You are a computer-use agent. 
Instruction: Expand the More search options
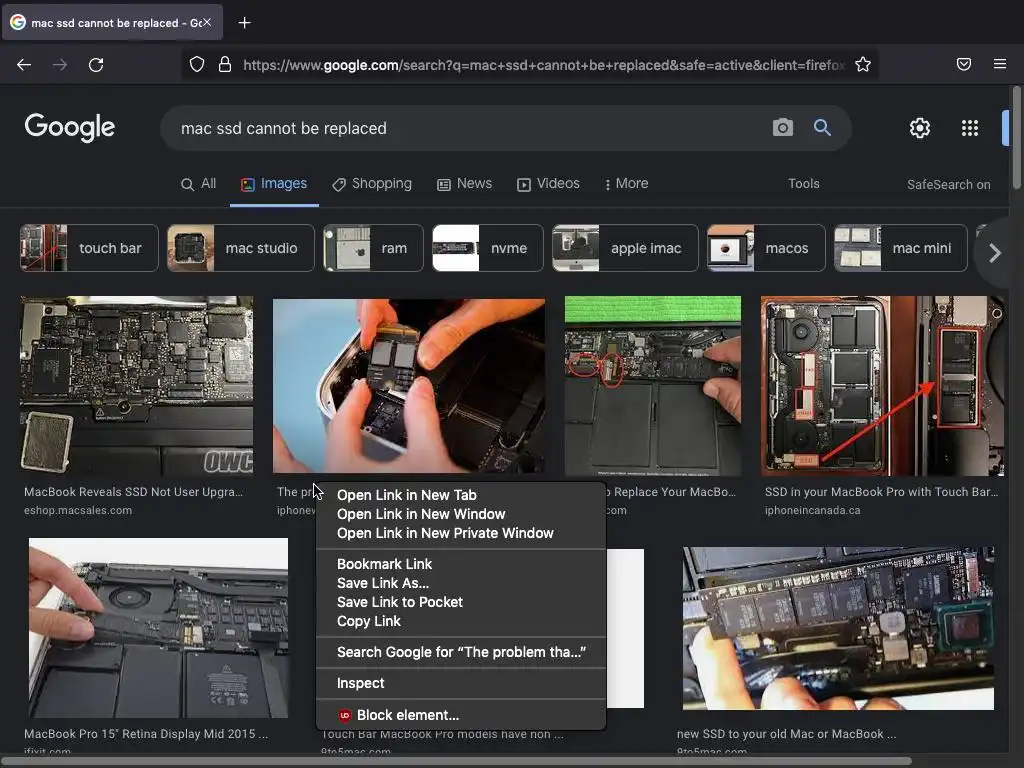click(626, 184)
